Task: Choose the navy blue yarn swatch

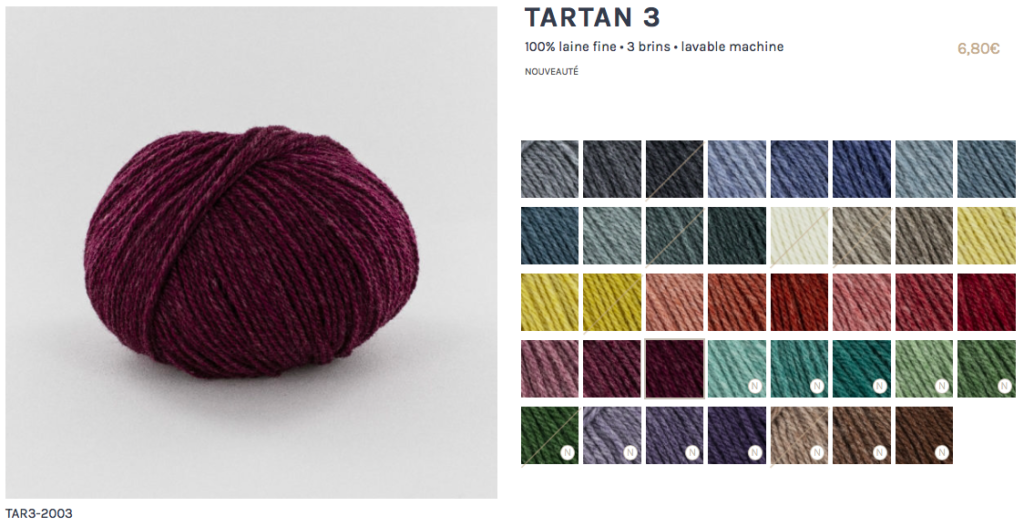Action: 861,168
